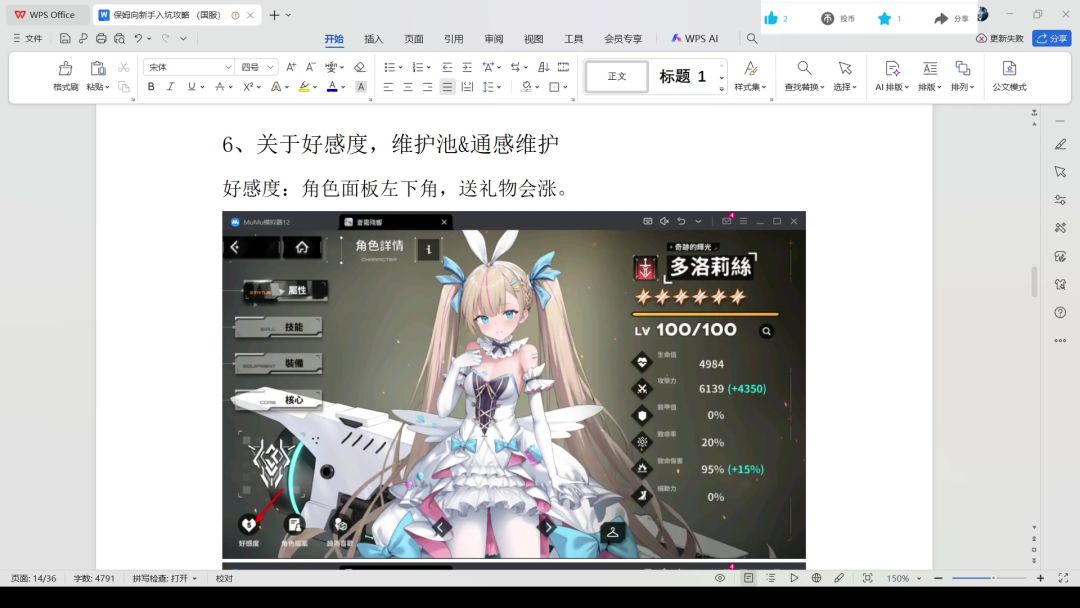Toggle italic formatting
The height and width of the screenshot is (608, 1080).
[170, 87]
